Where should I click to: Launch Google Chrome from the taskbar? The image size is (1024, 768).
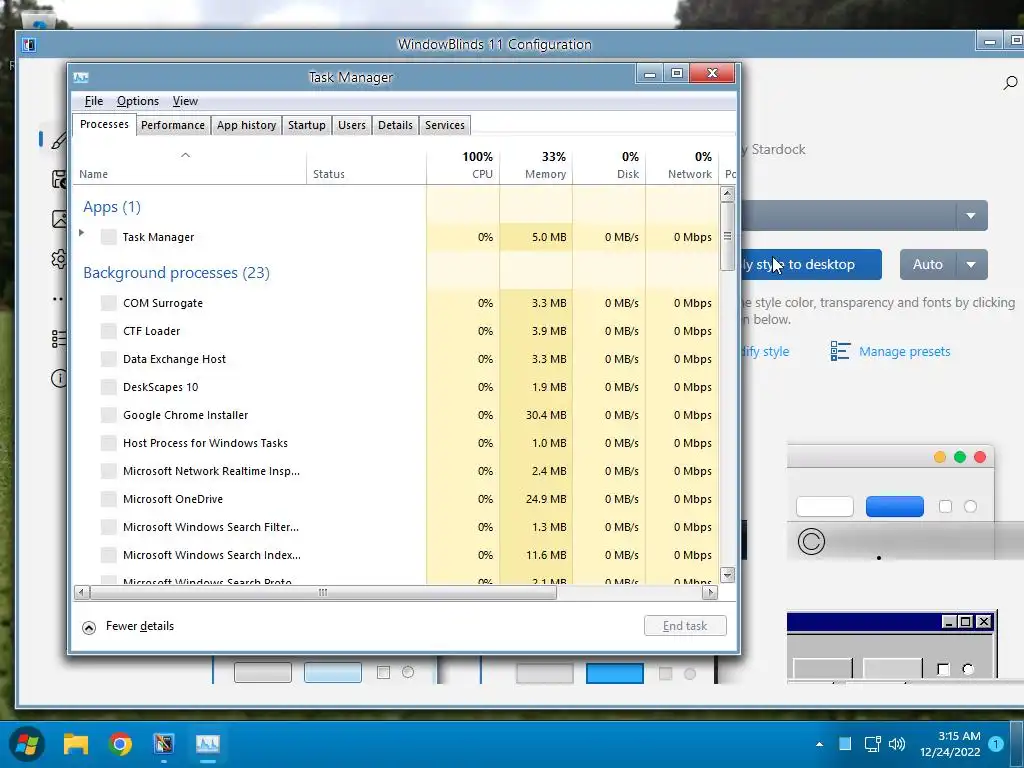point(120,744)
